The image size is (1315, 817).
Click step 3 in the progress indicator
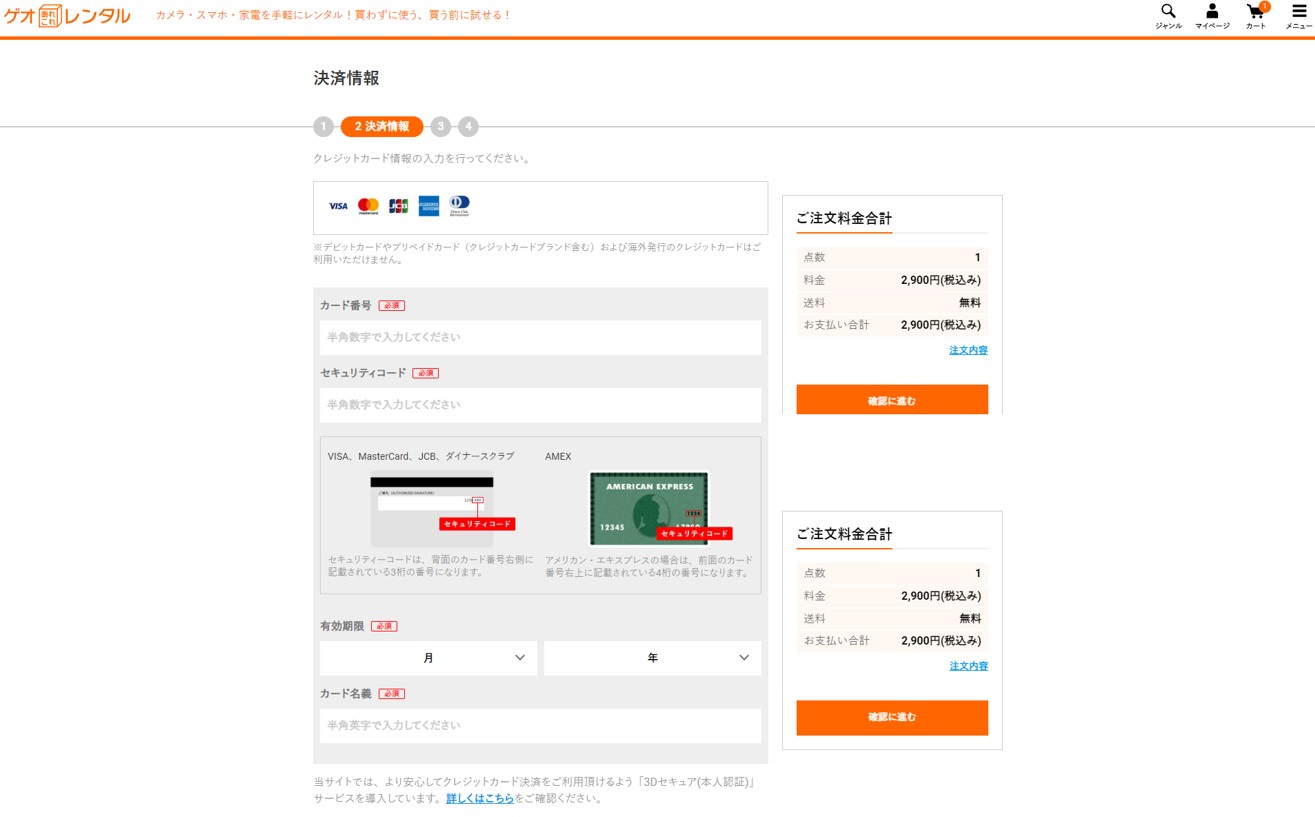click(x=441, y=127)
